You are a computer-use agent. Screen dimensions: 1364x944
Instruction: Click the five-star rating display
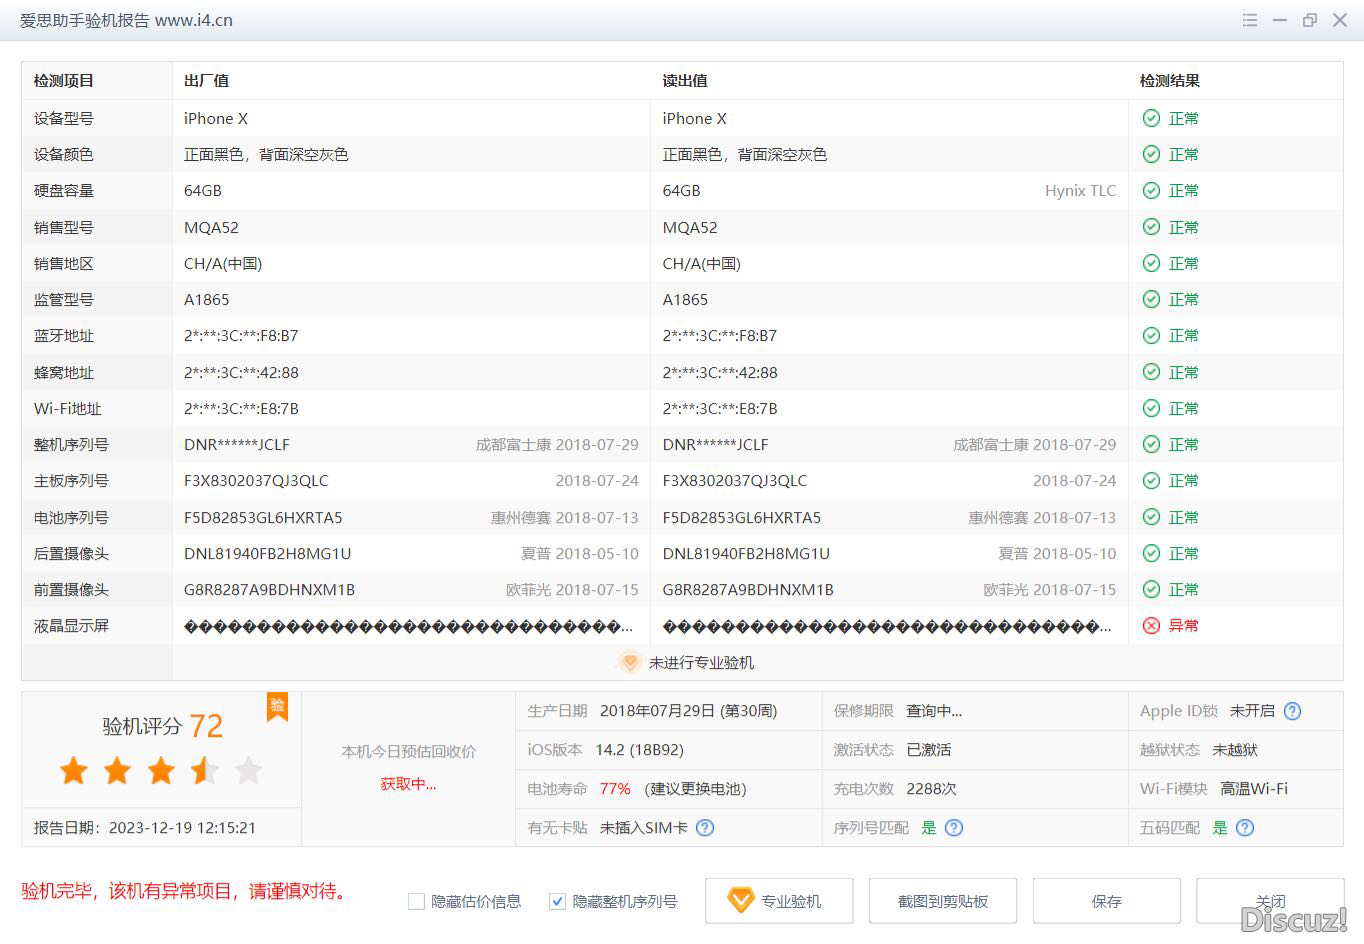[161, 770]
